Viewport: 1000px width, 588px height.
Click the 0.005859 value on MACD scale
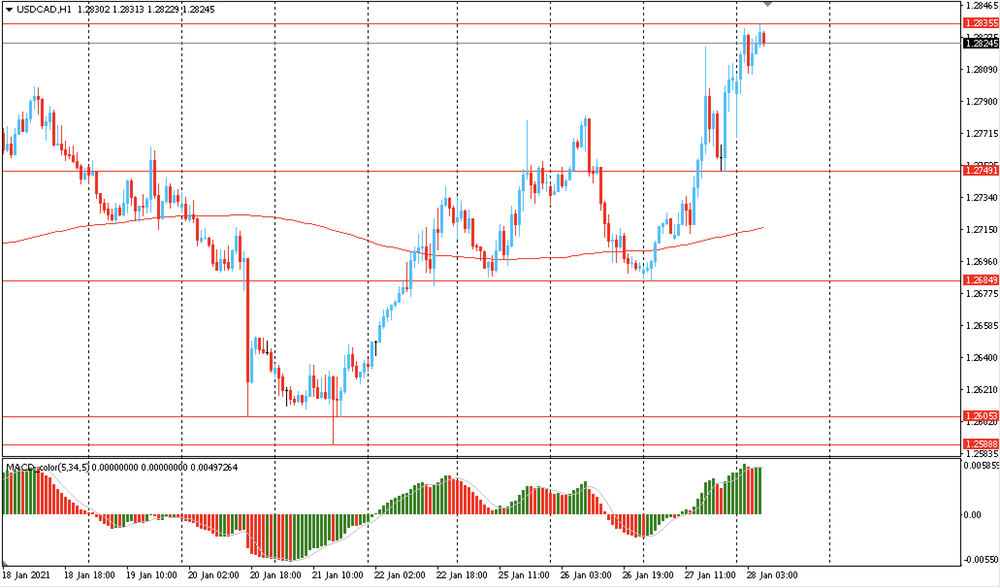pyautogui.click(x=979, y=467)
